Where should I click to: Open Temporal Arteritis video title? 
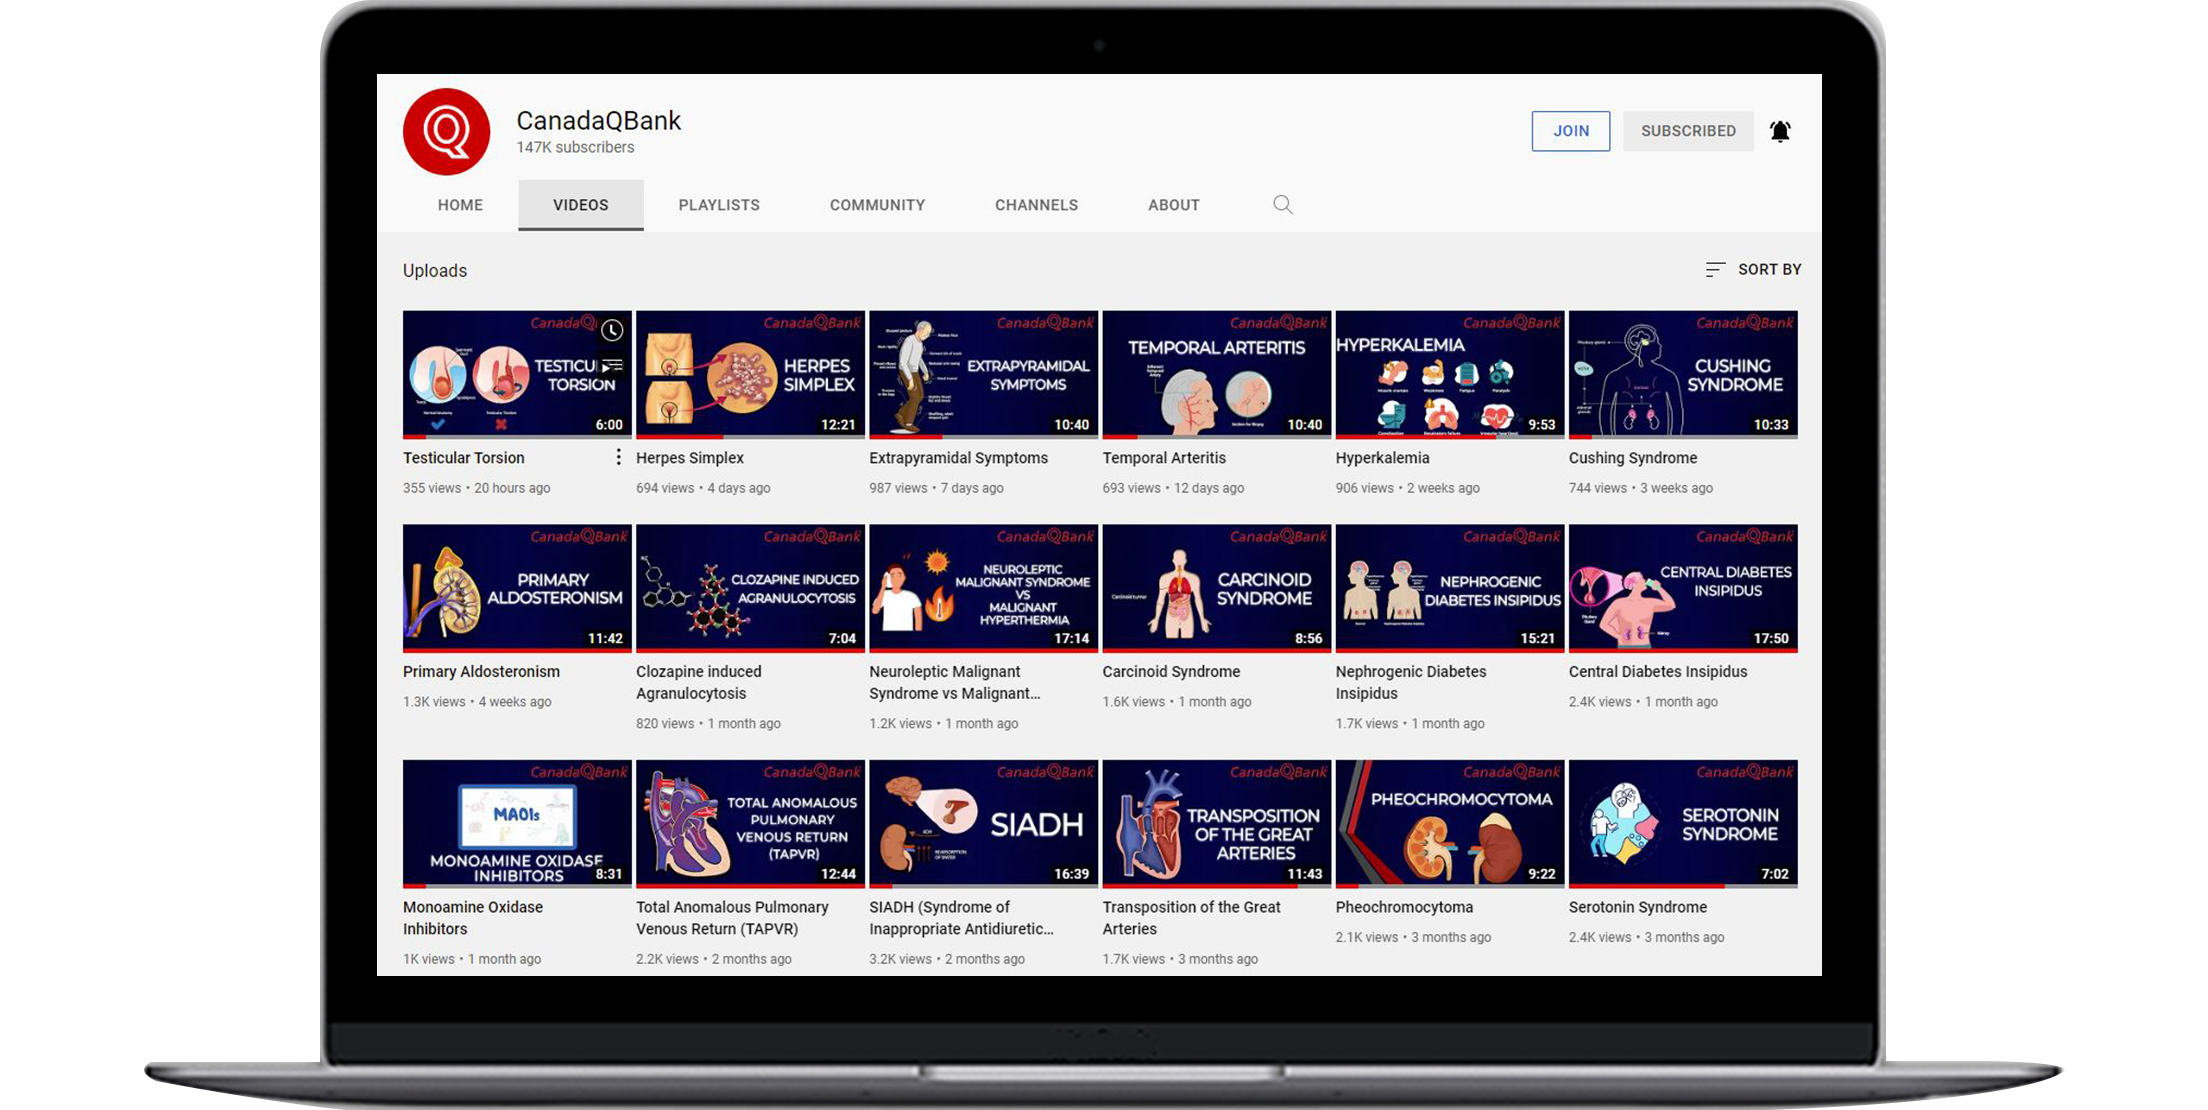pos(1164,458)
